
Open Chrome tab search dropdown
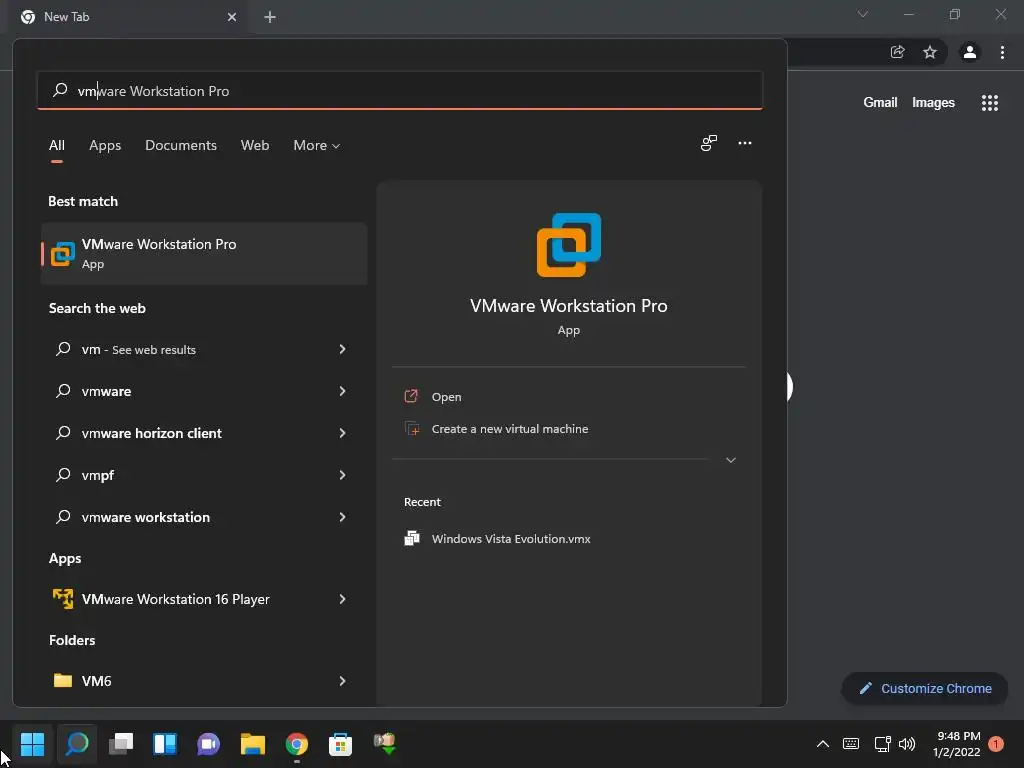862,14
